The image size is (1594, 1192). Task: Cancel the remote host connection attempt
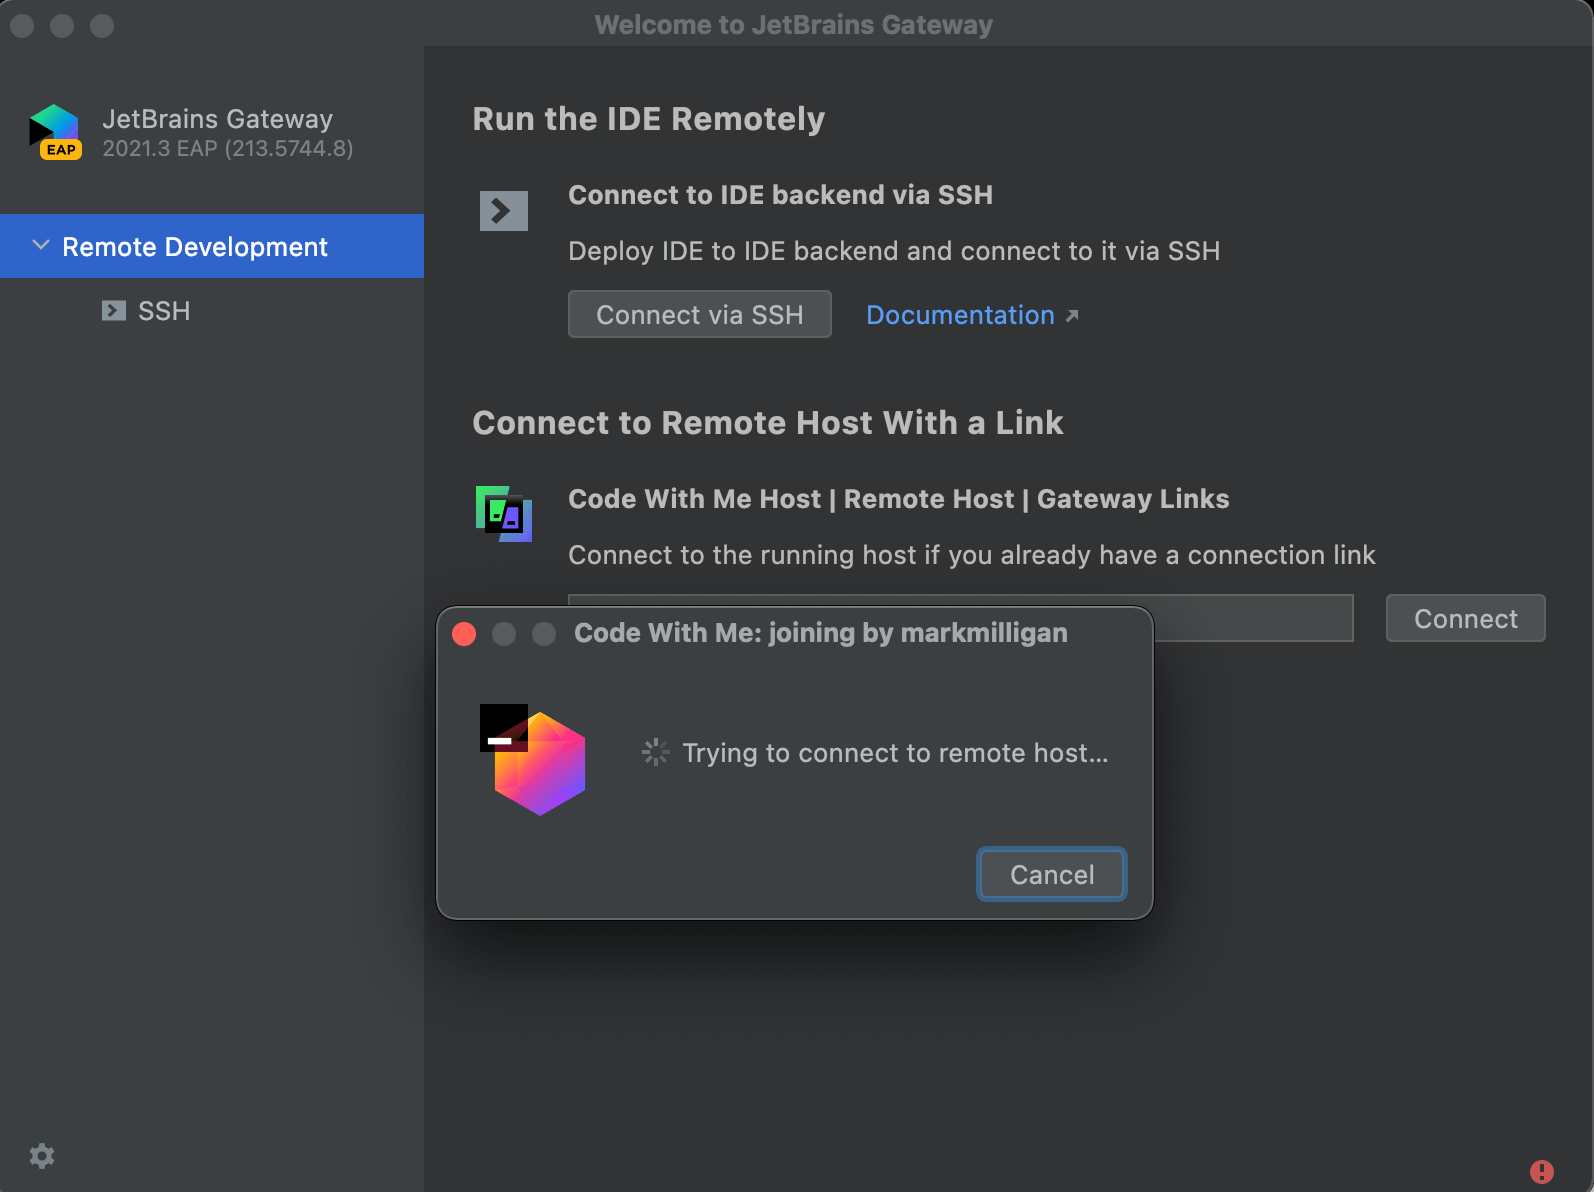tap(1051, 875)
